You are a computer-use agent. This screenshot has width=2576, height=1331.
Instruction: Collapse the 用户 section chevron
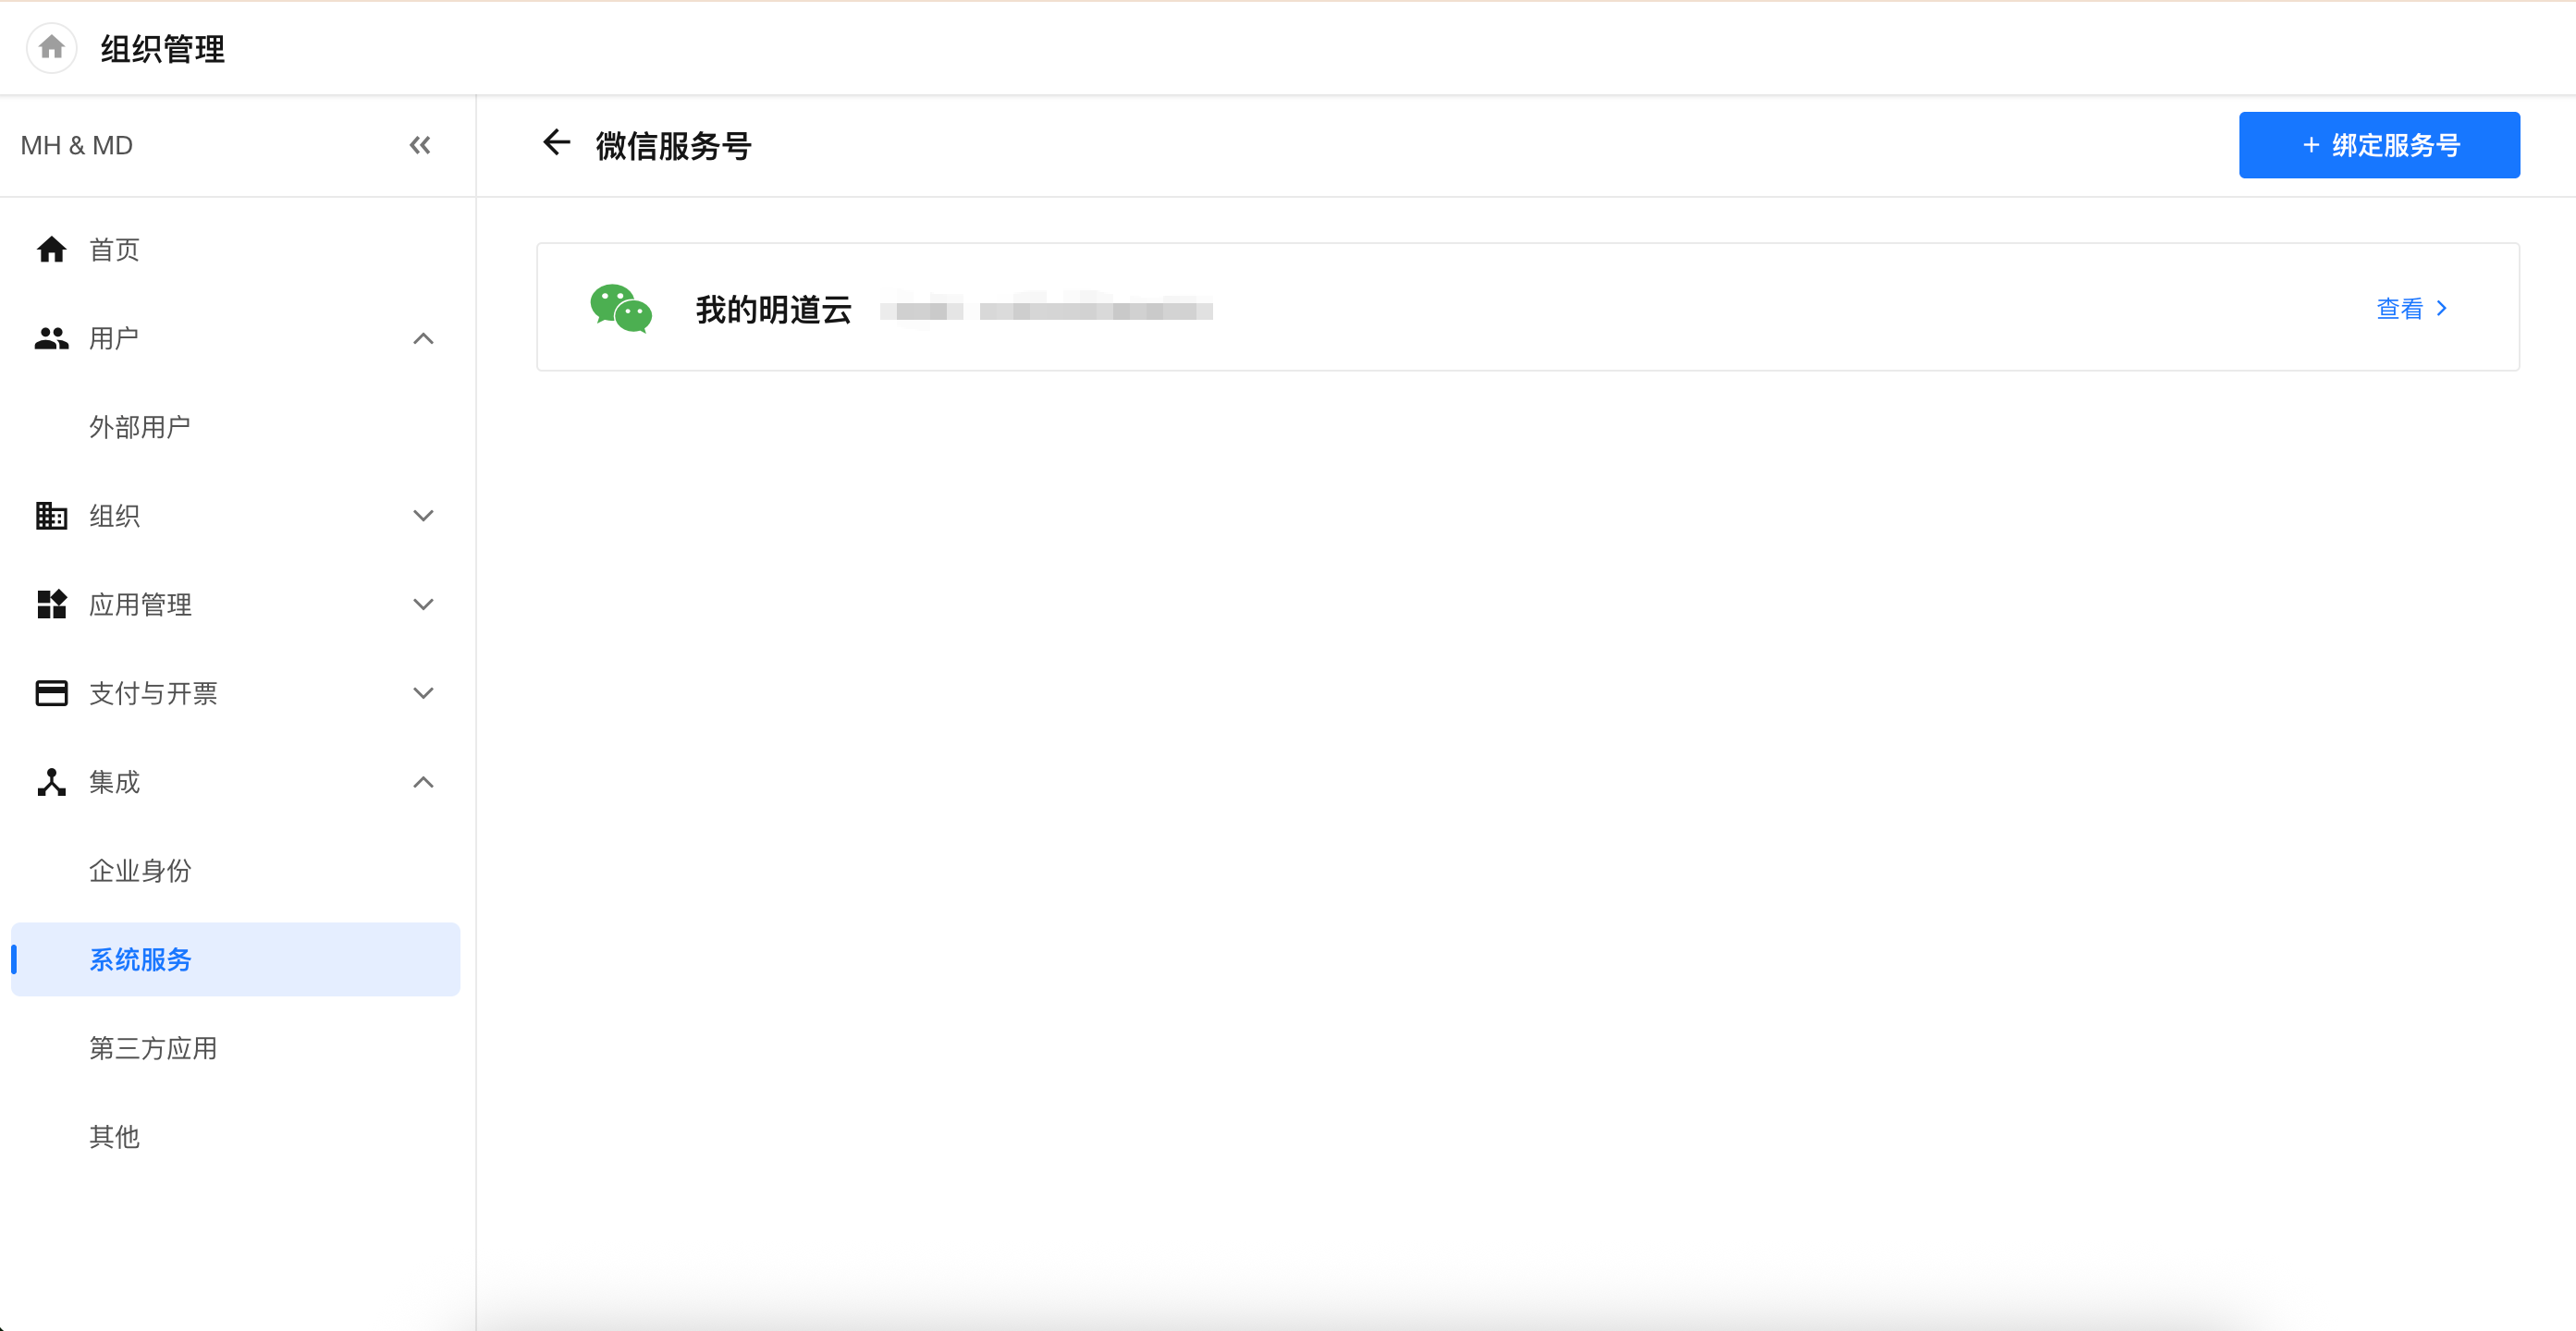pyautogui.click(x=423, y=339)
